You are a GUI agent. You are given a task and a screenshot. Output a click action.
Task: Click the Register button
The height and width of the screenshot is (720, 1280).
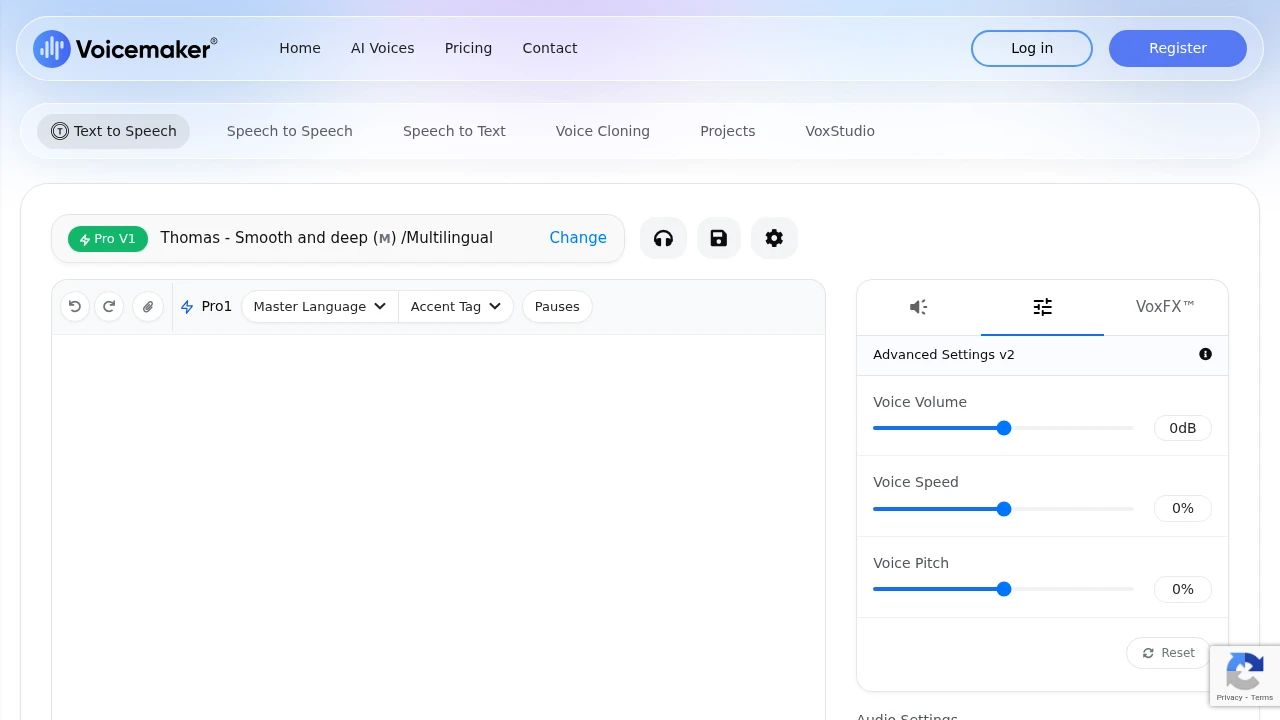coord(1177,48)
